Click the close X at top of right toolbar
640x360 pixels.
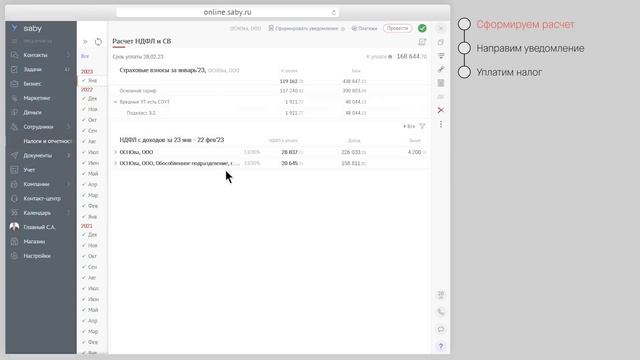click(x=441, y=28)
